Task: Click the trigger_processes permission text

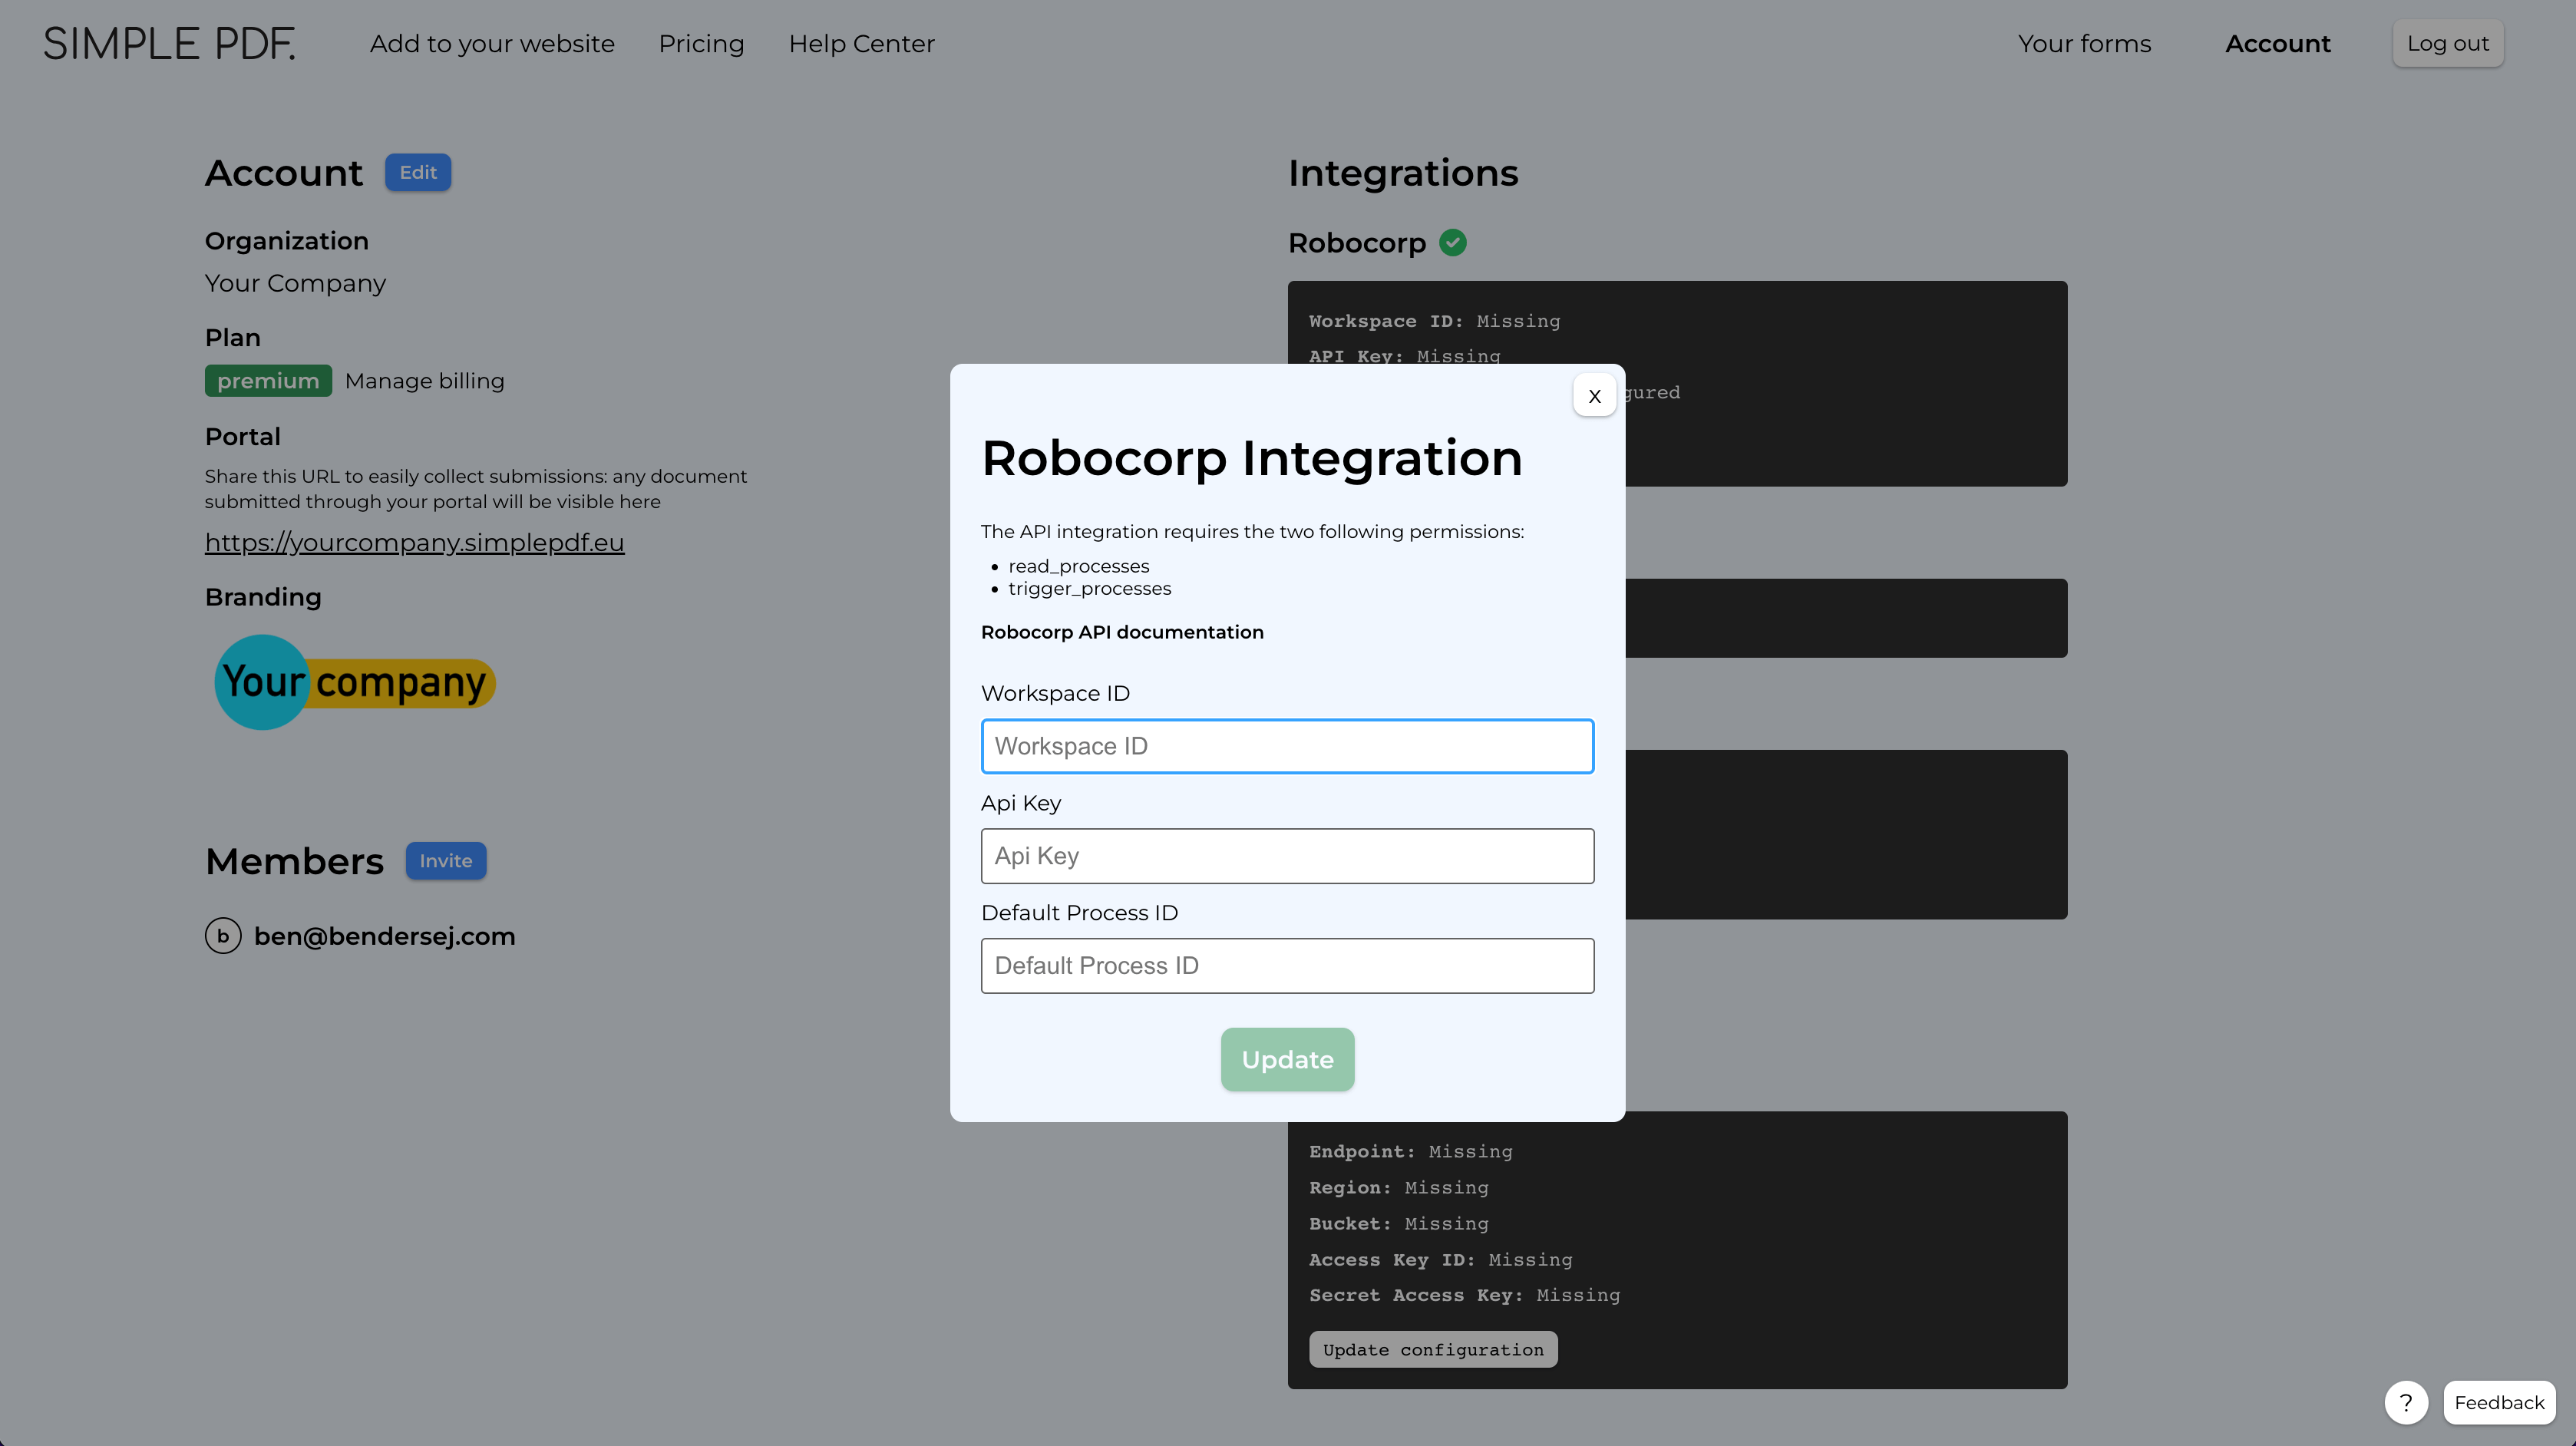Action: click(x=1089, y=589)
